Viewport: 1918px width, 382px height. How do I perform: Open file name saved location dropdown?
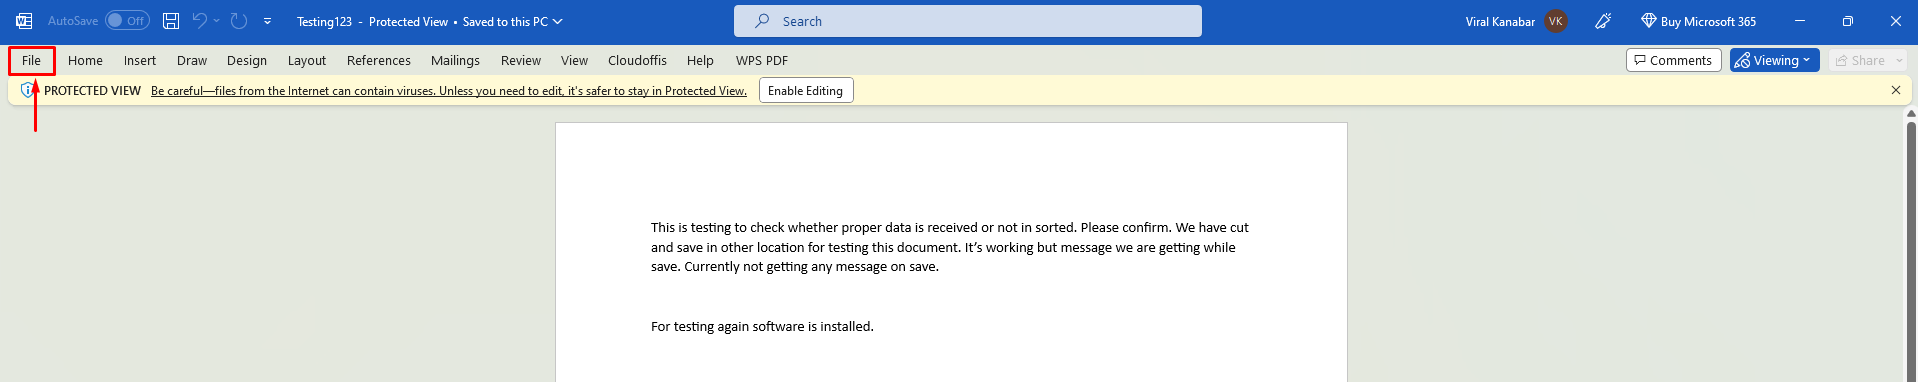pos(558,21)
